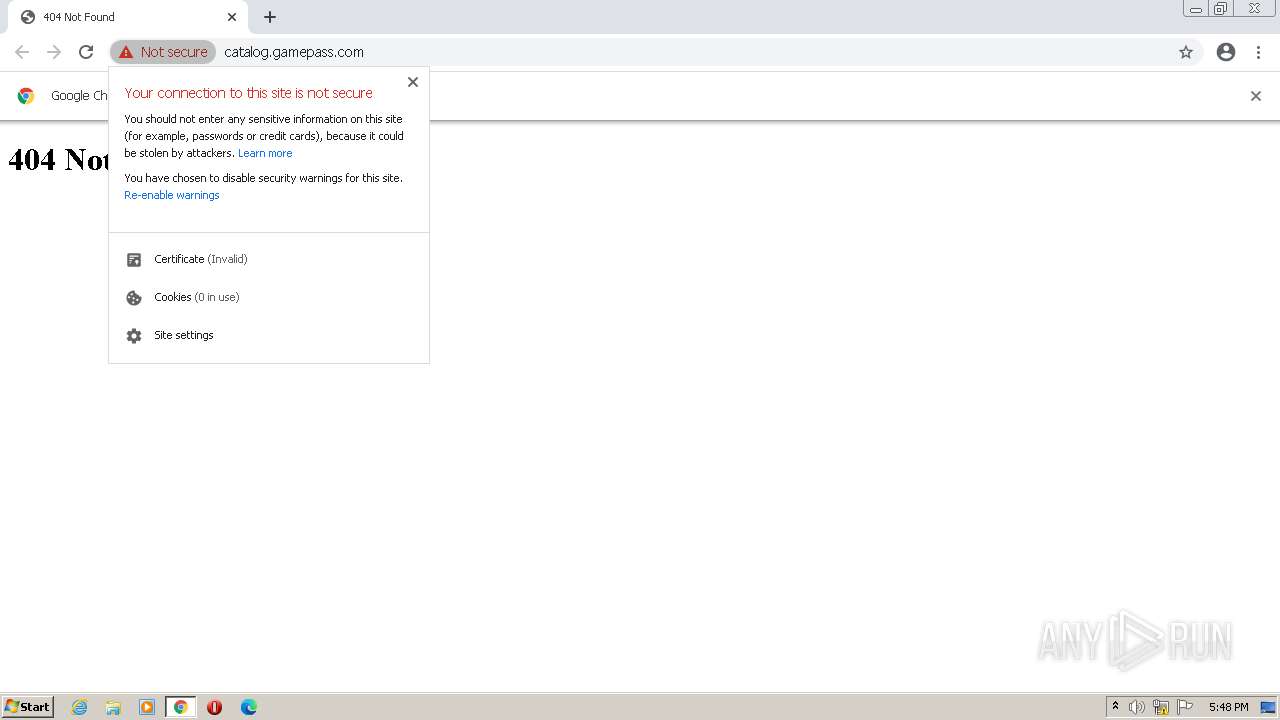This screenshot has height=720, width=1280.
Task: Click the Not secure warning chip
Action: 163,52
